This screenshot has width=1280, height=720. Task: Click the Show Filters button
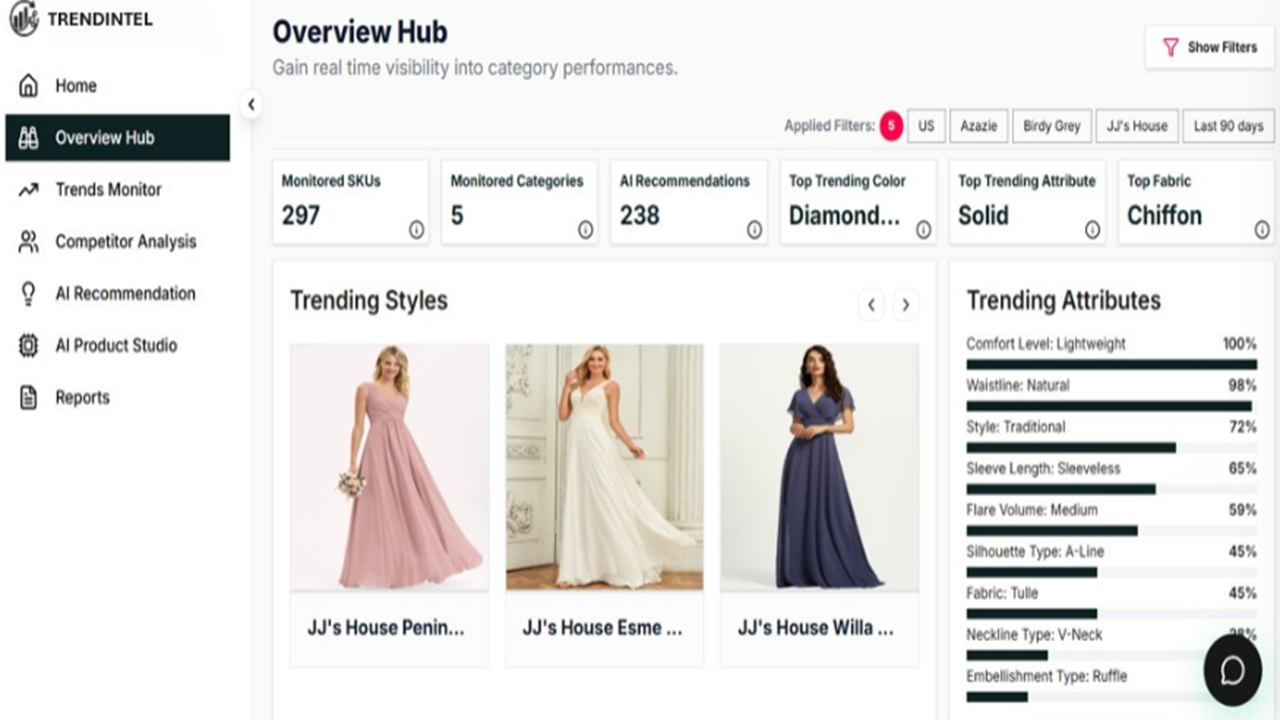[x=1210, y=47]
